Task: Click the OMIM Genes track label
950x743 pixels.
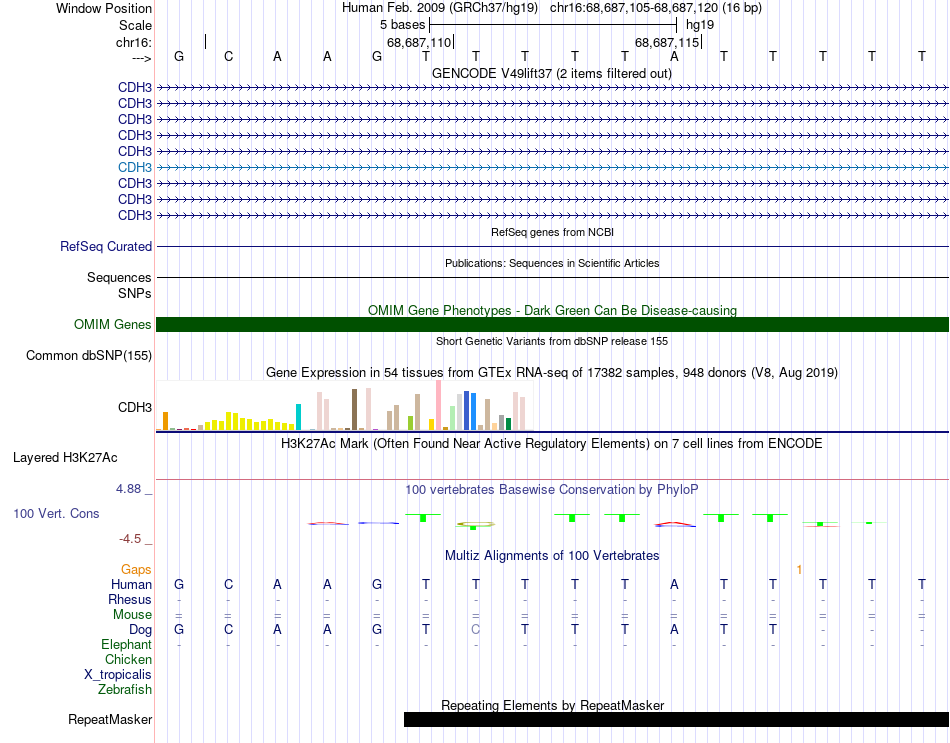Action: 113,324
